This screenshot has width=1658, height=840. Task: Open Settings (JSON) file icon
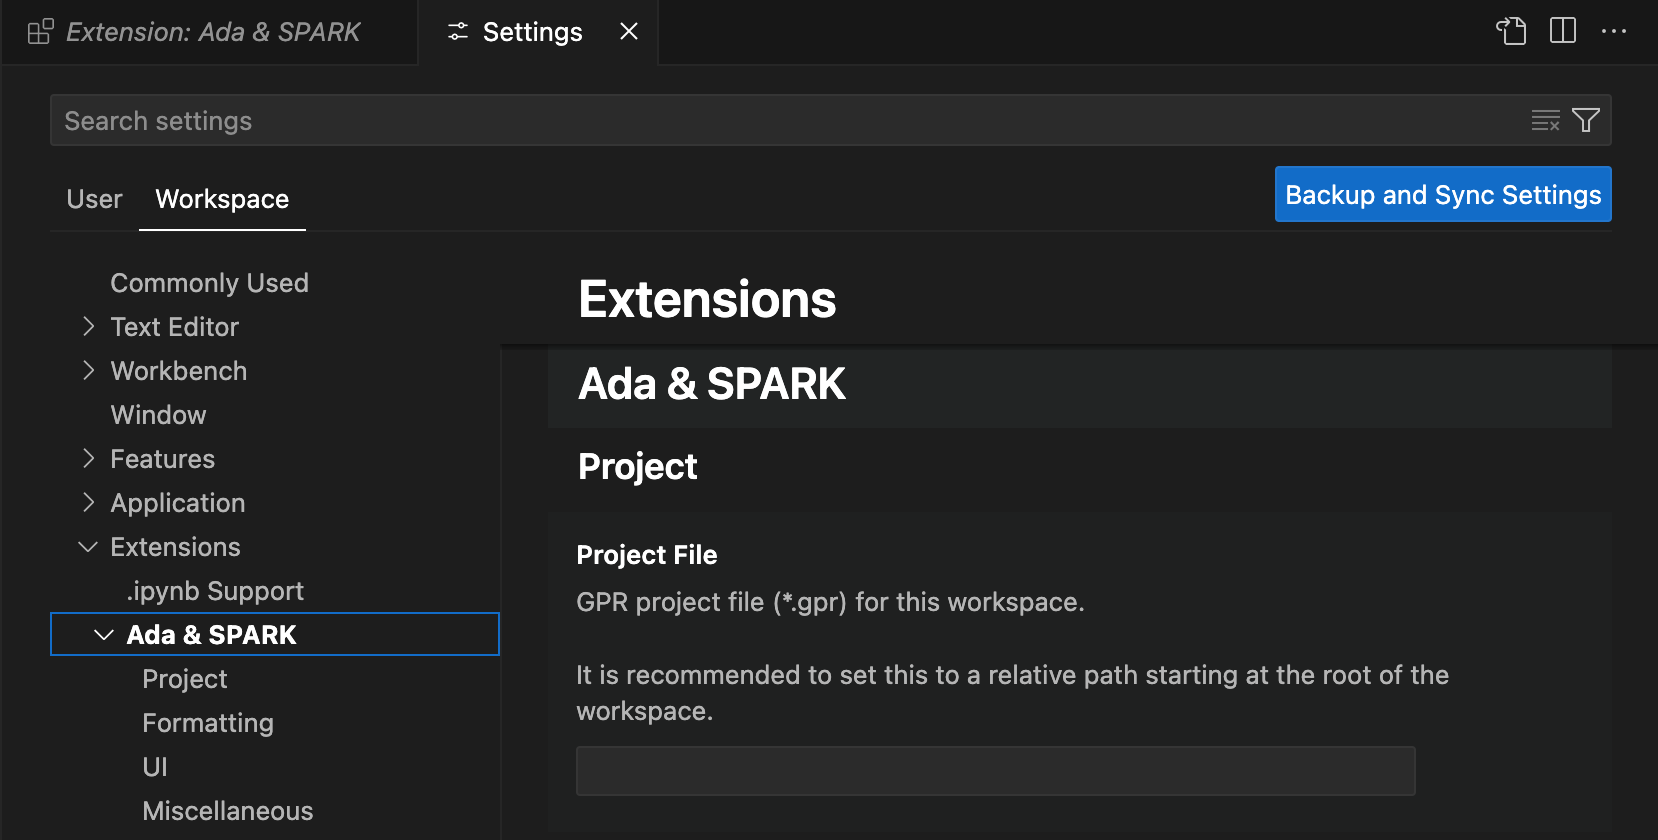click(1510, 31)
